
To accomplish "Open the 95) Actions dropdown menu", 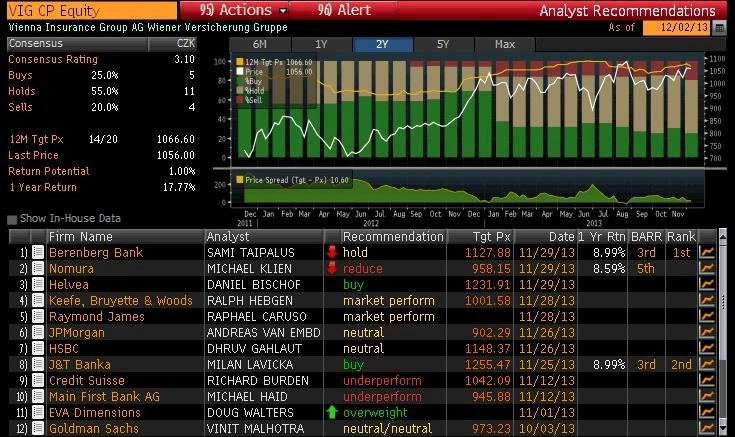I will click(x=243, y=10).
